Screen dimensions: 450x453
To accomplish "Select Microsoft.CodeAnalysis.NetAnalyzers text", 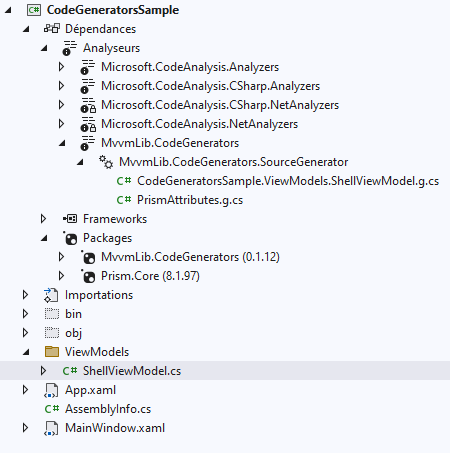I will [x=199, y=124].
